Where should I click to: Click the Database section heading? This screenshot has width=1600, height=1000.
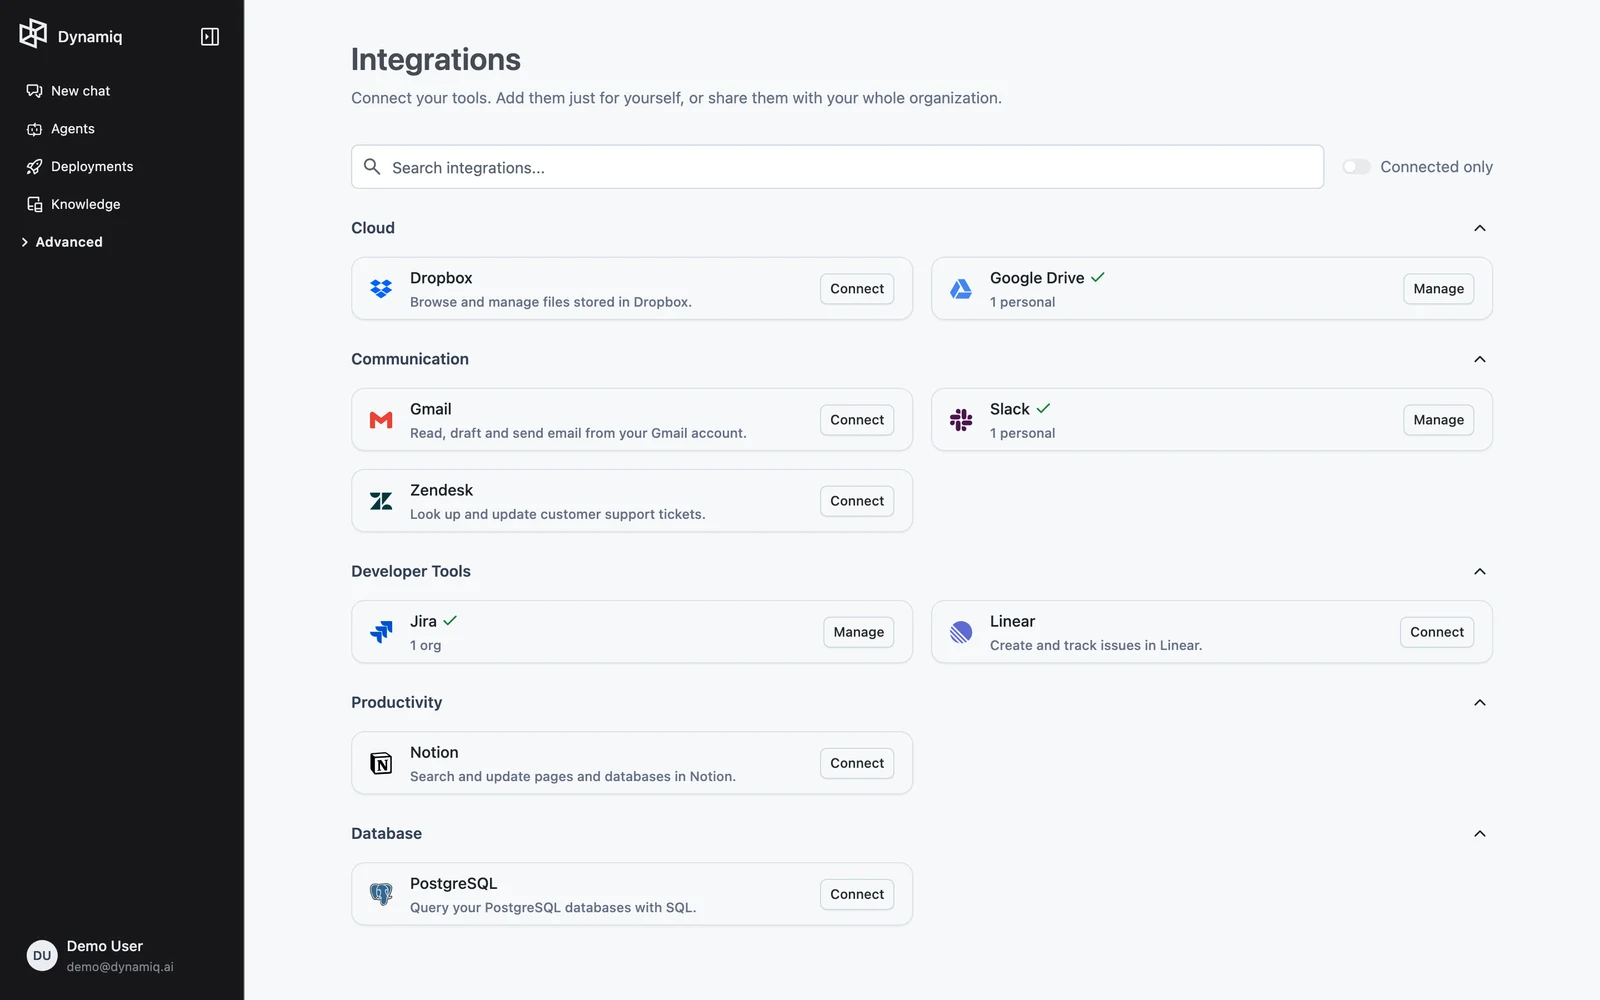386,833
